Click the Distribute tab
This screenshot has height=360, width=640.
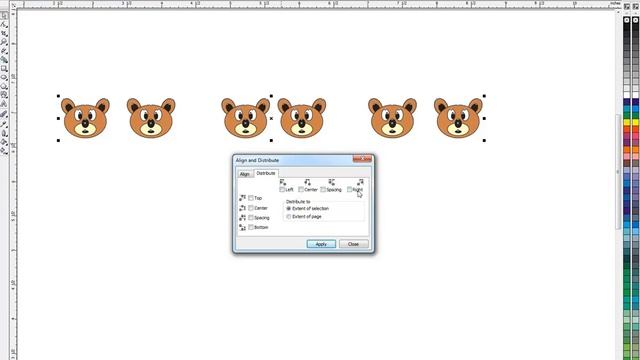click(266, 173)
